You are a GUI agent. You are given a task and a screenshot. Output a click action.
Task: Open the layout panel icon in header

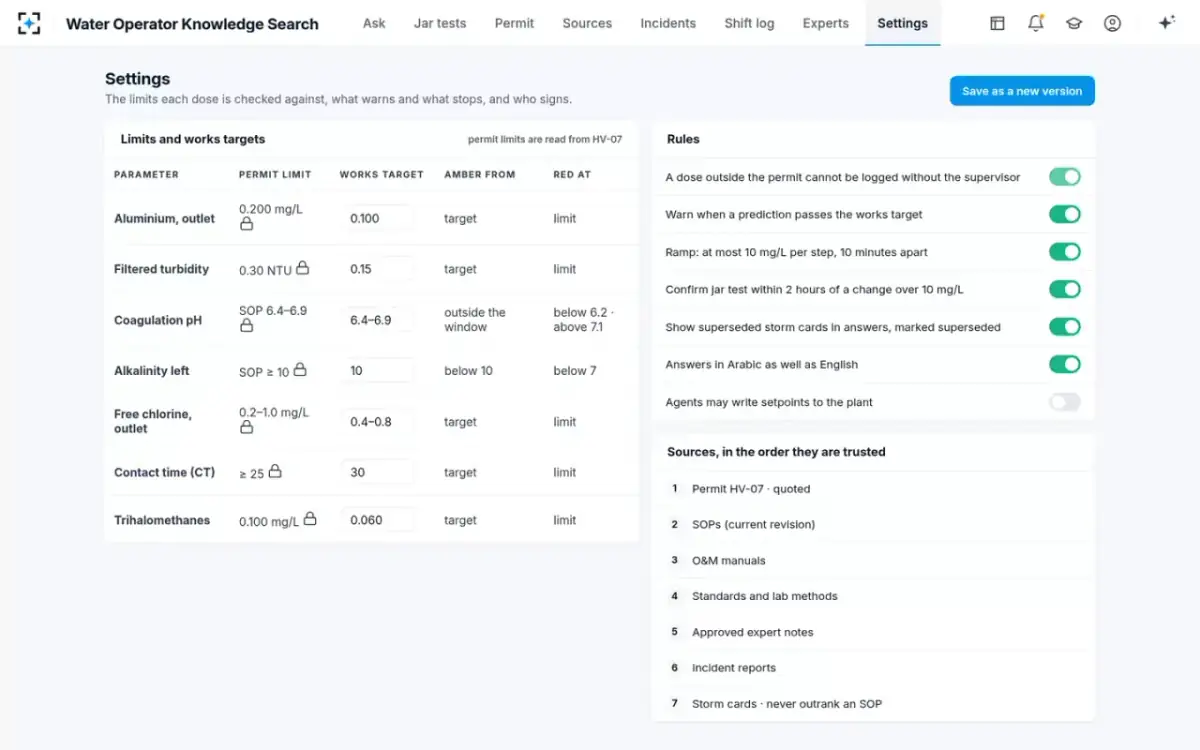pos(997,23)
